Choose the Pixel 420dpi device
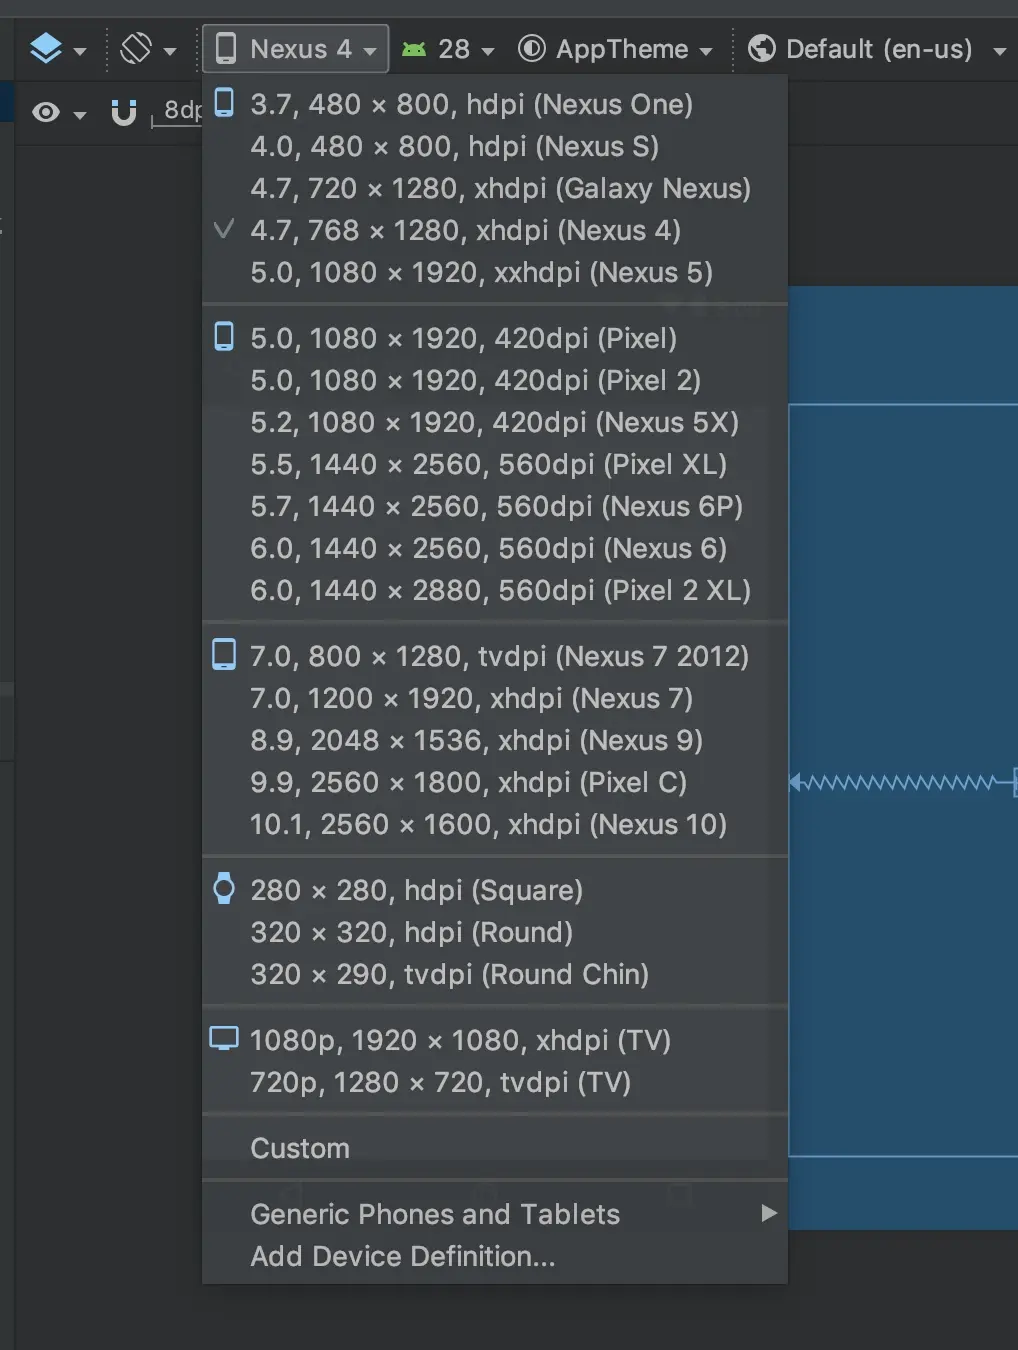Viewport: 1018px width, 1350px height. 495,338
